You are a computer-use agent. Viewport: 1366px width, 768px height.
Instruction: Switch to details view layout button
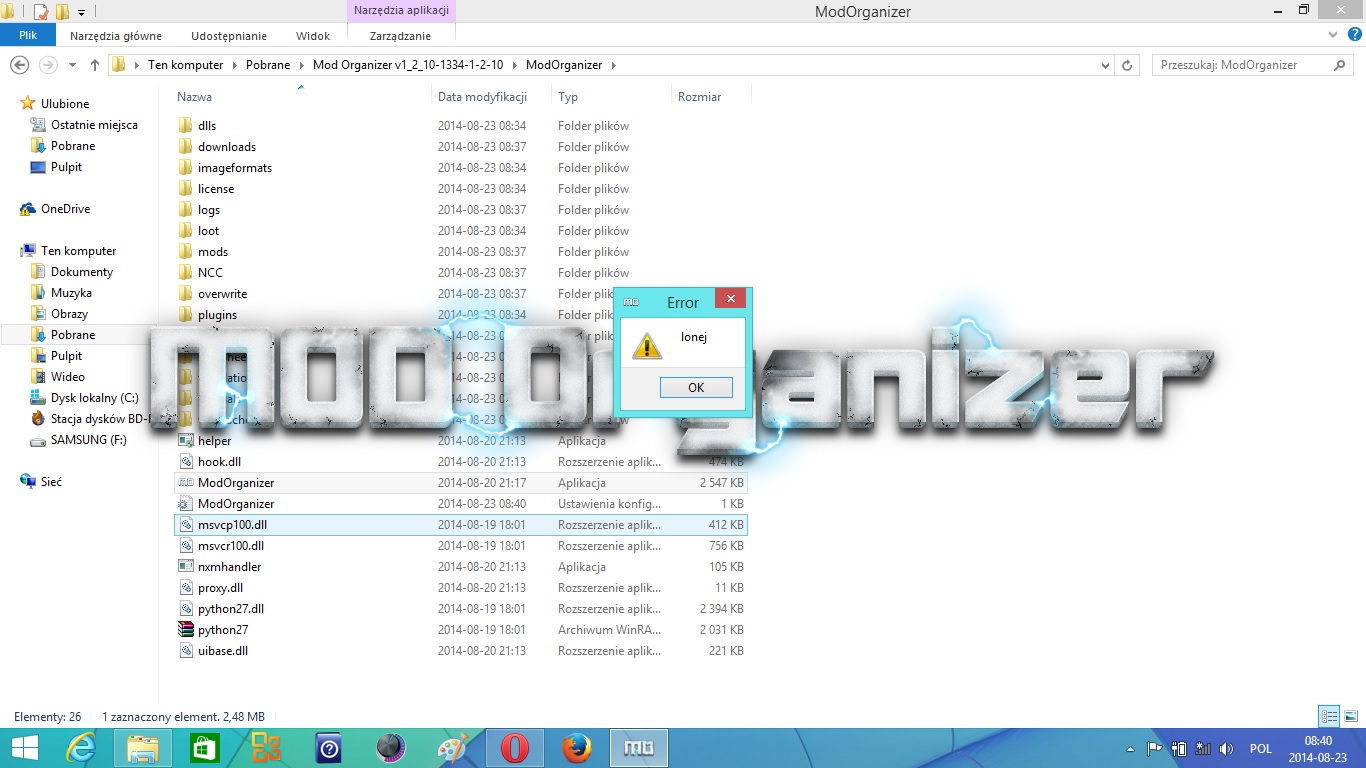point(1329,716)
